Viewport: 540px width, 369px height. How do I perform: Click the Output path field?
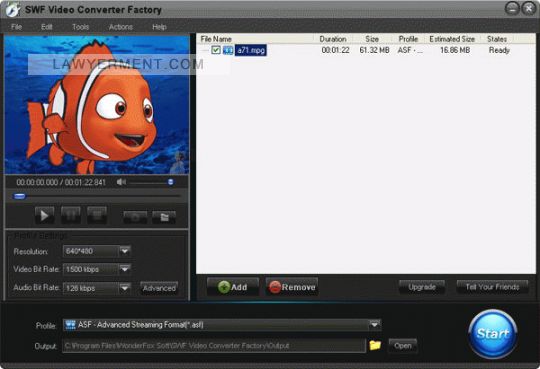click(x=214, y=346)
